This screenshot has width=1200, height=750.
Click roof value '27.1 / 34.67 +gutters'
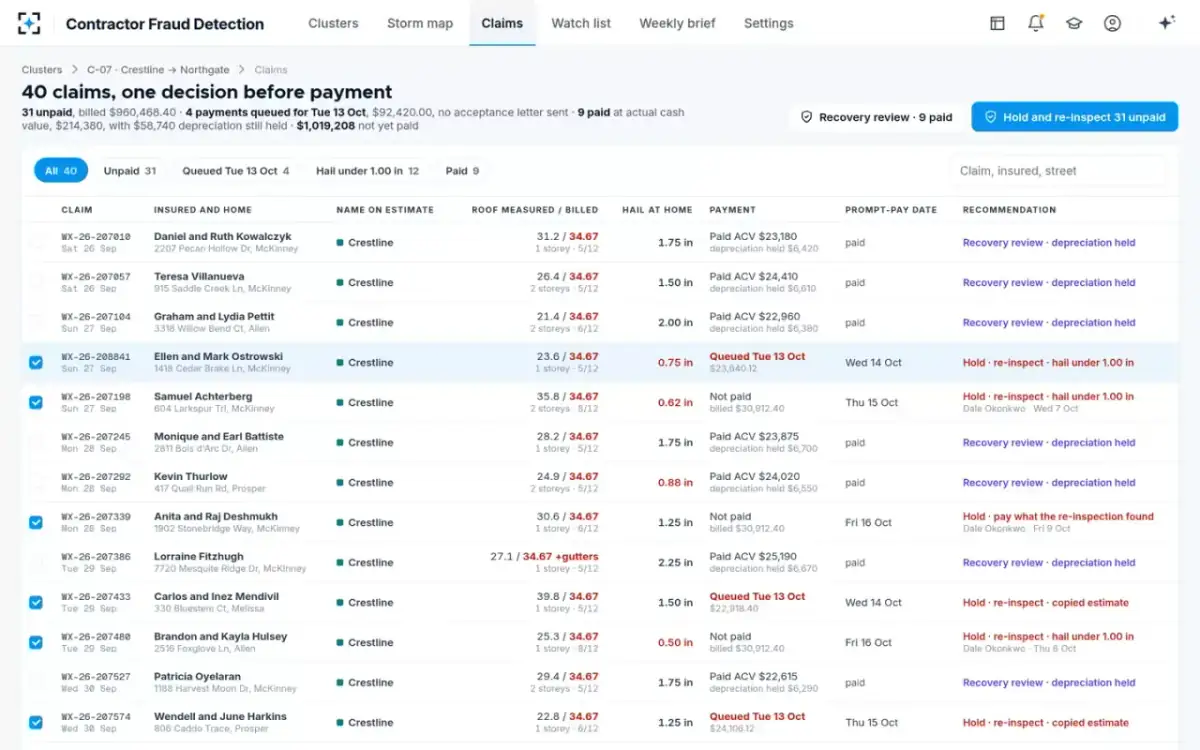[x=544, y=557]
